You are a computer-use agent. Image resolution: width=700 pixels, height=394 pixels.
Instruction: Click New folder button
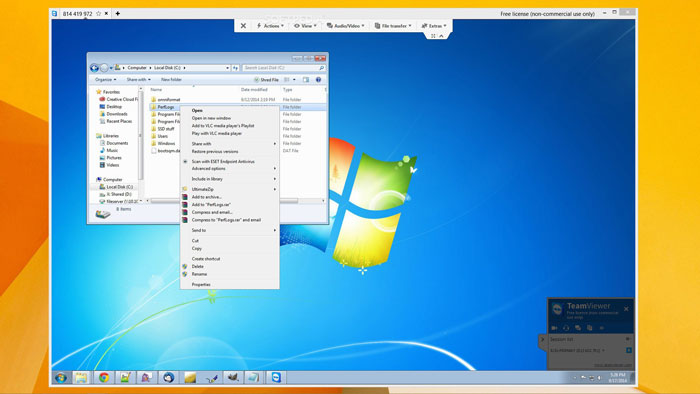tap(171, 79)
